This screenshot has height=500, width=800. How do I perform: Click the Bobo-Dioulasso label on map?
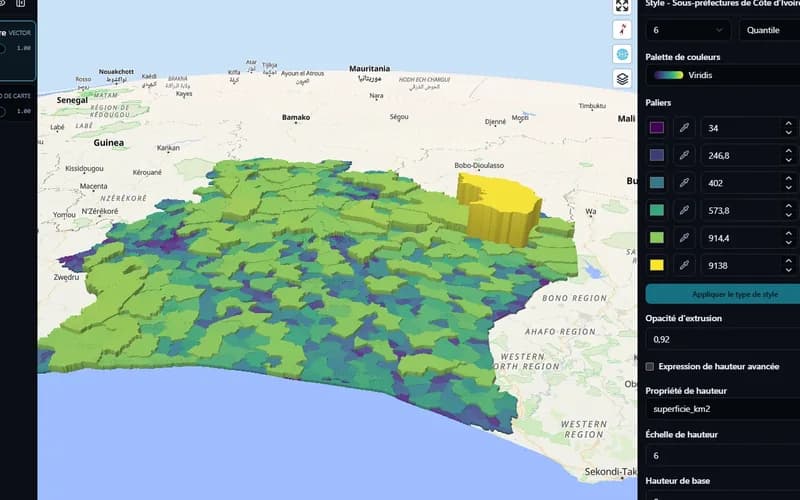pos(479,165)
